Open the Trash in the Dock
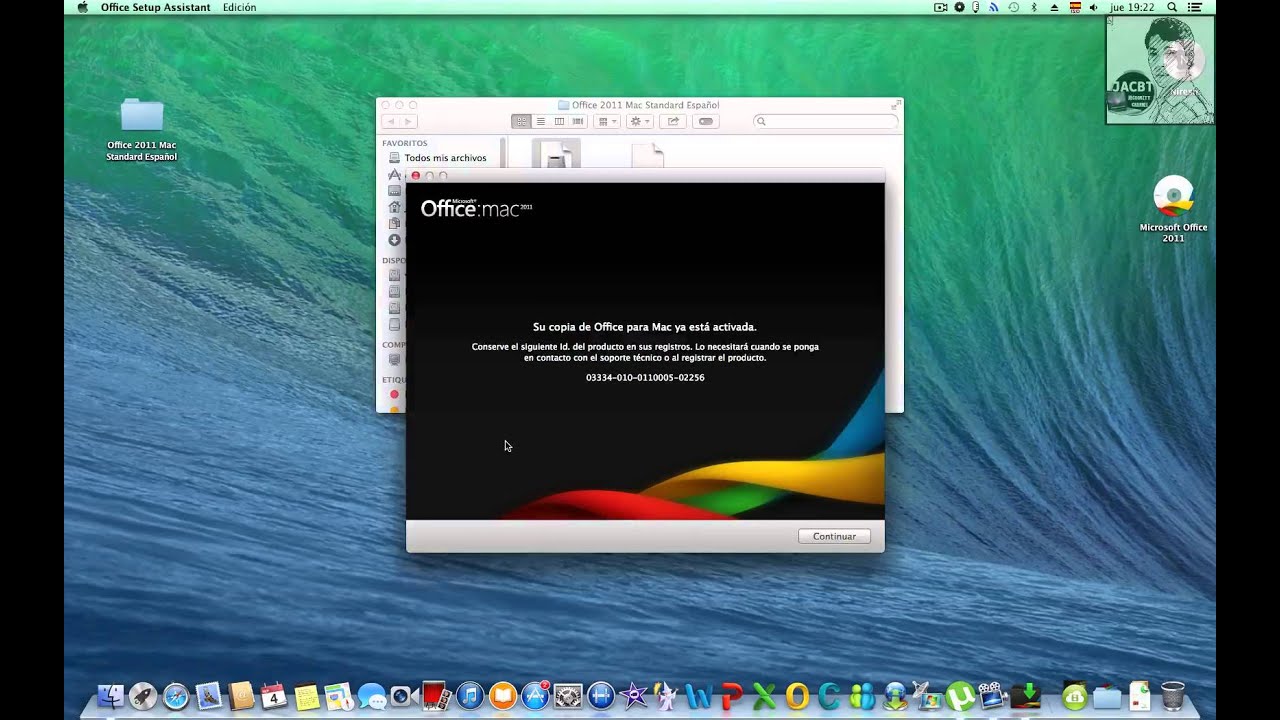1280x720 pixels. [x=1173, y=696]
